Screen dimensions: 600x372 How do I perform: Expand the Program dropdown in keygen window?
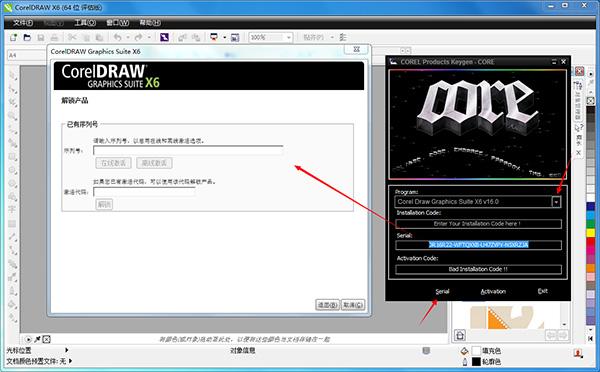point(556,202)
